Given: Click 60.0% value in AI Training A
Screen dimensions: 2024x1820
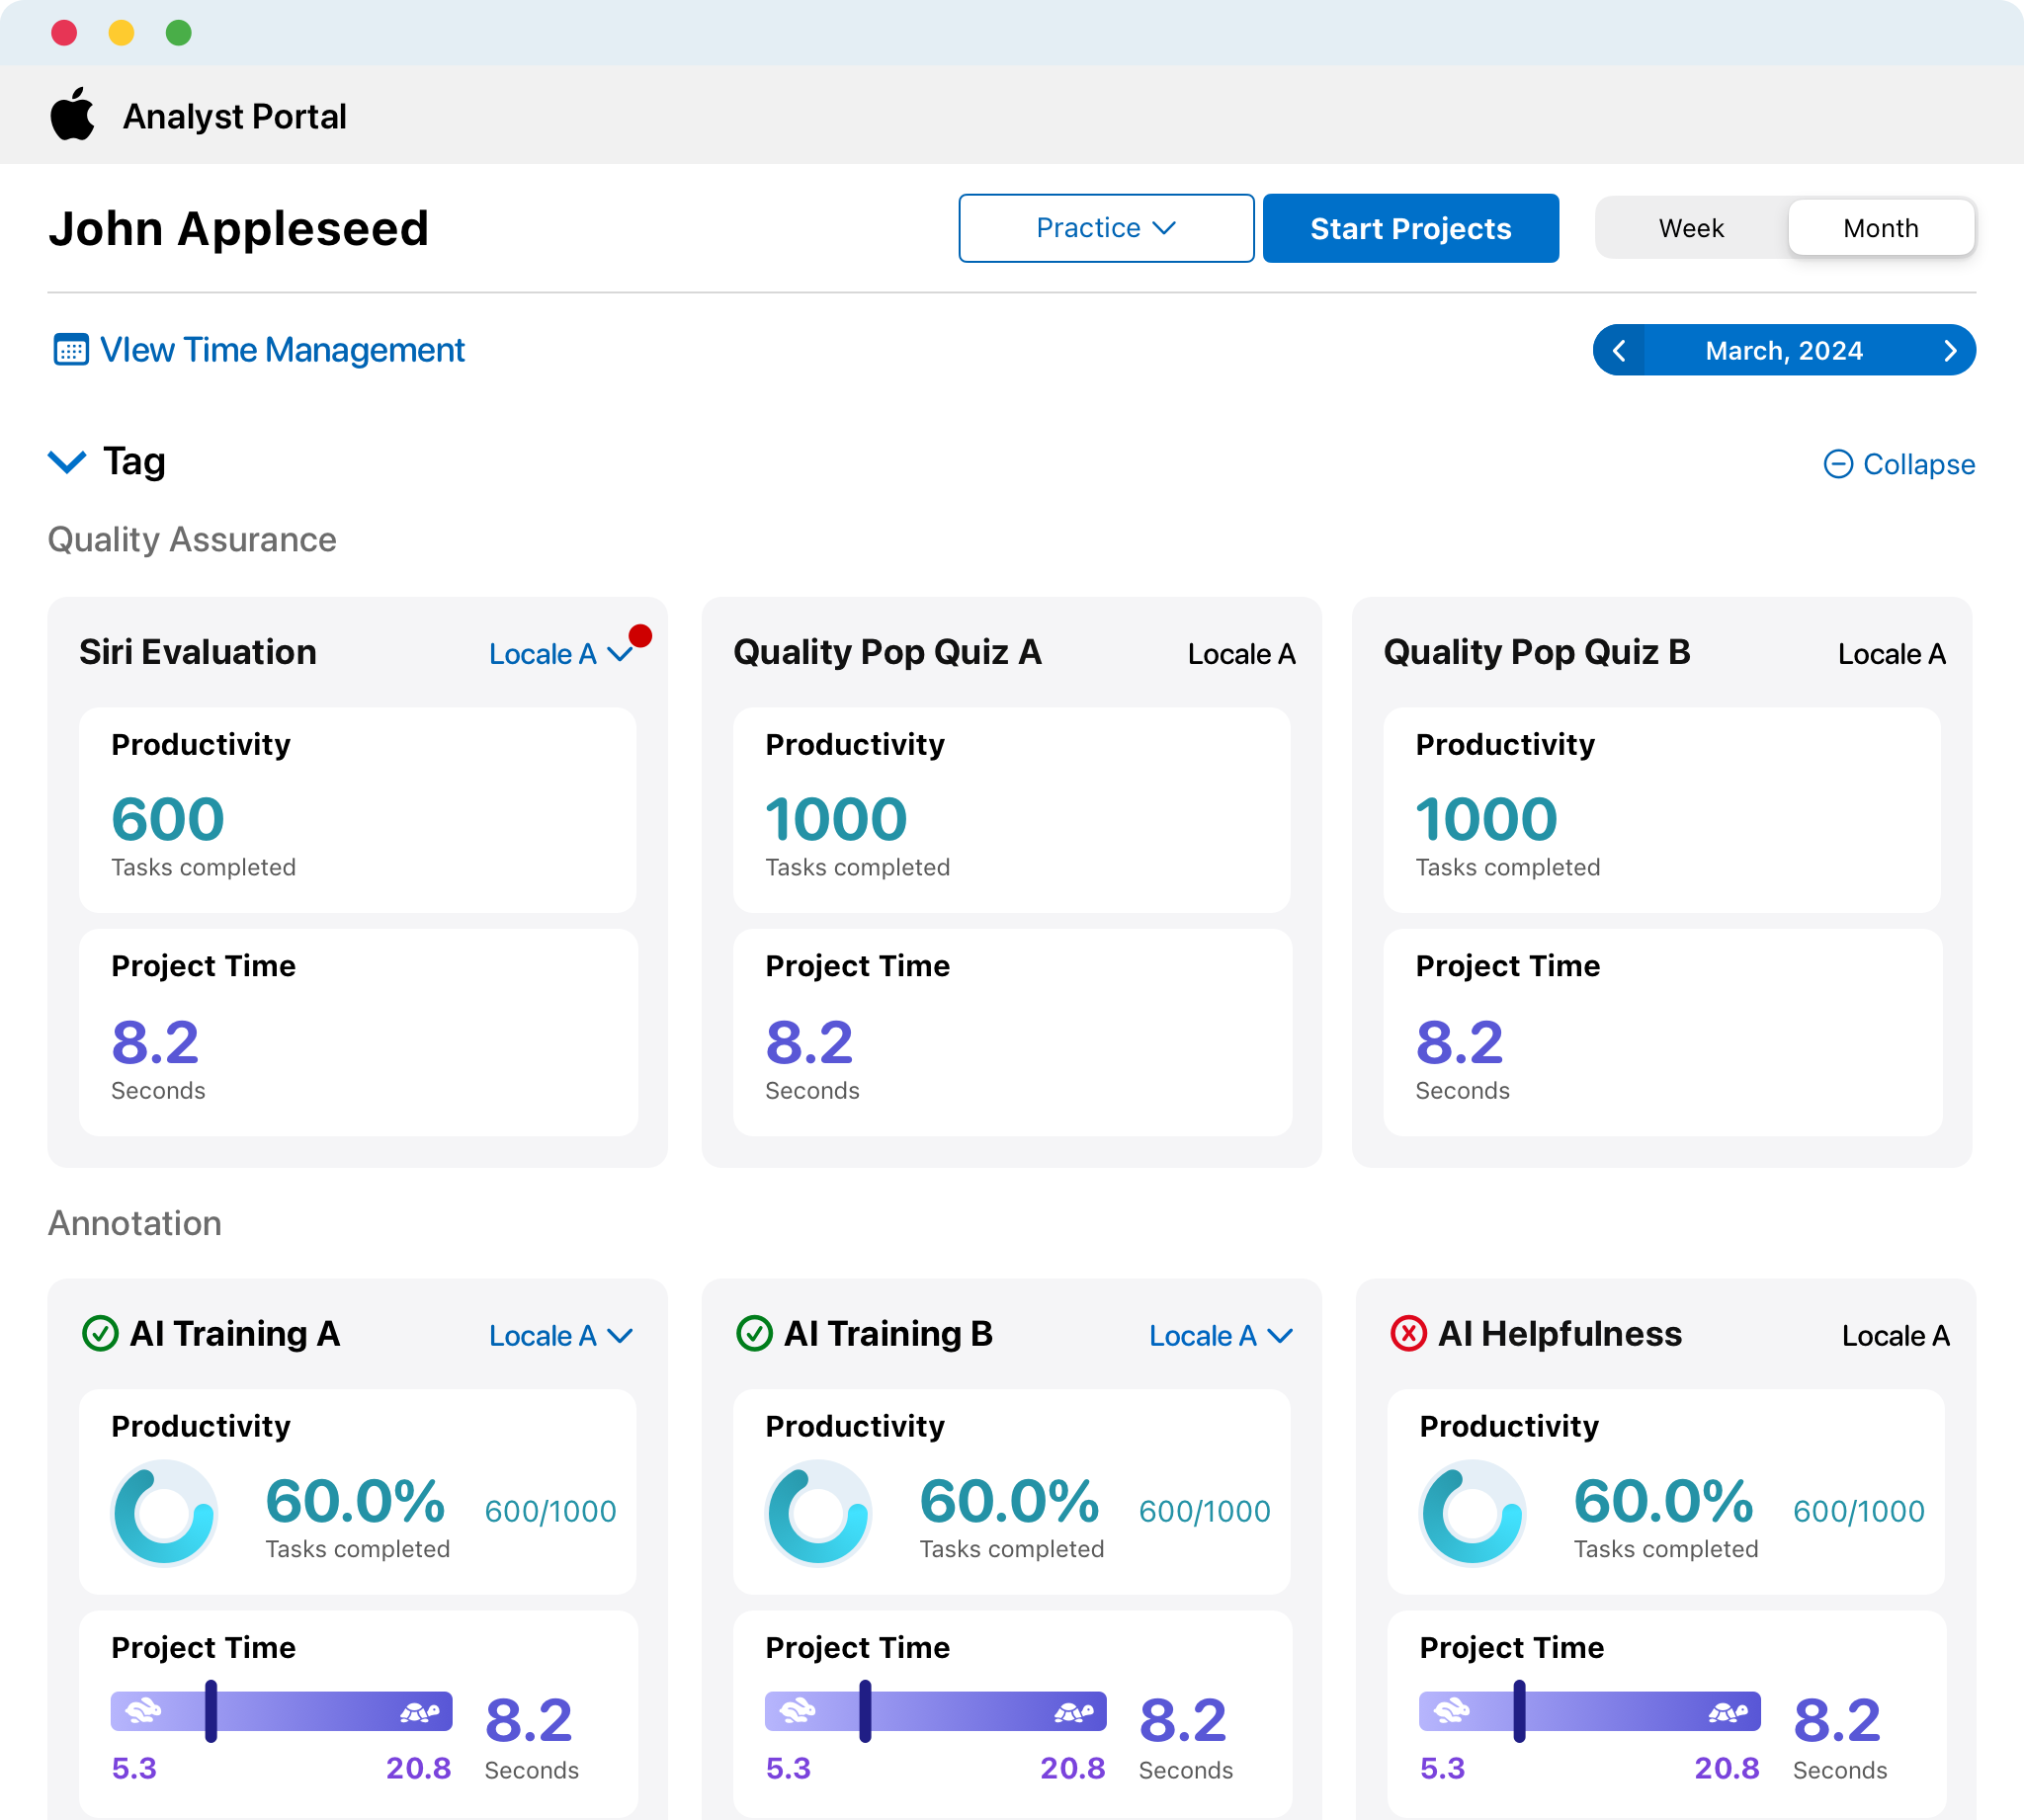Looking at the screenshot, I should 355,1501.
